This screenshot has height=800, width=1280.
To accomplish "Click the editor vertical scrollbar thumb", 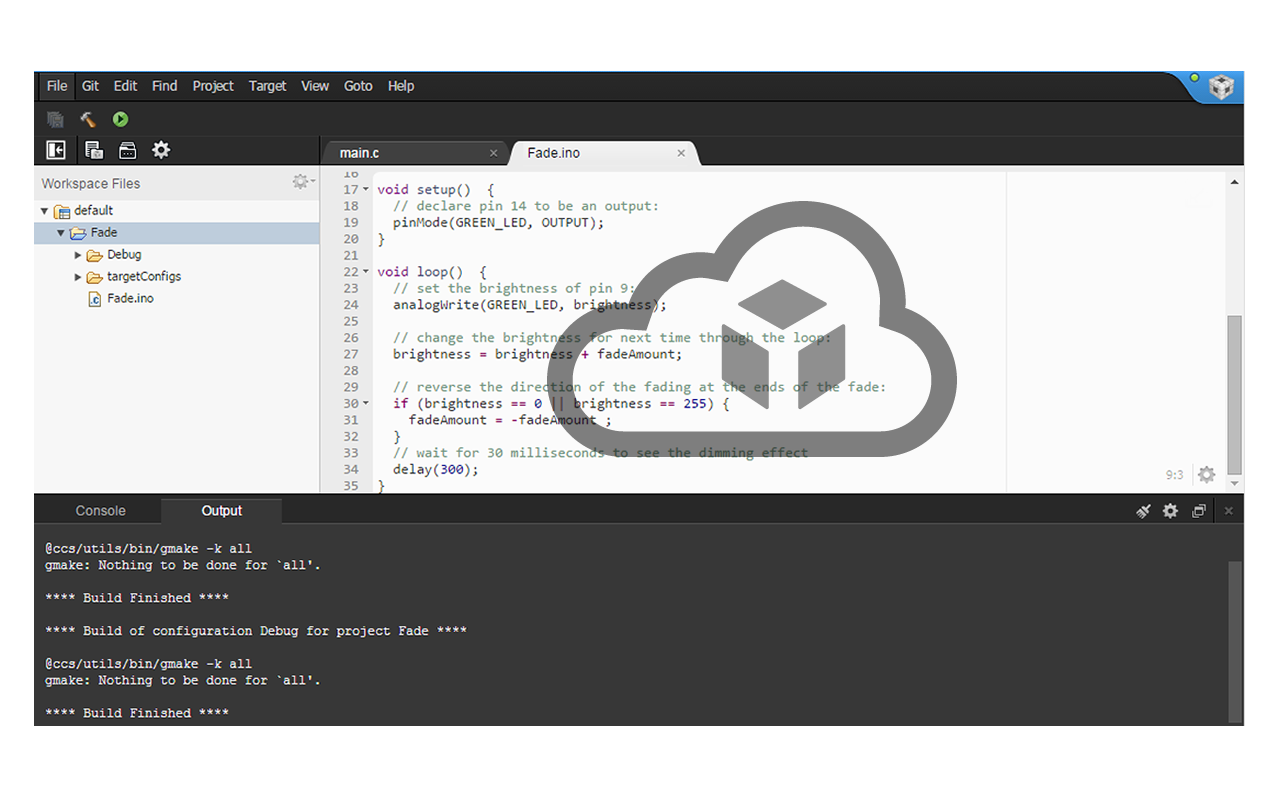I will [1235, 394].
